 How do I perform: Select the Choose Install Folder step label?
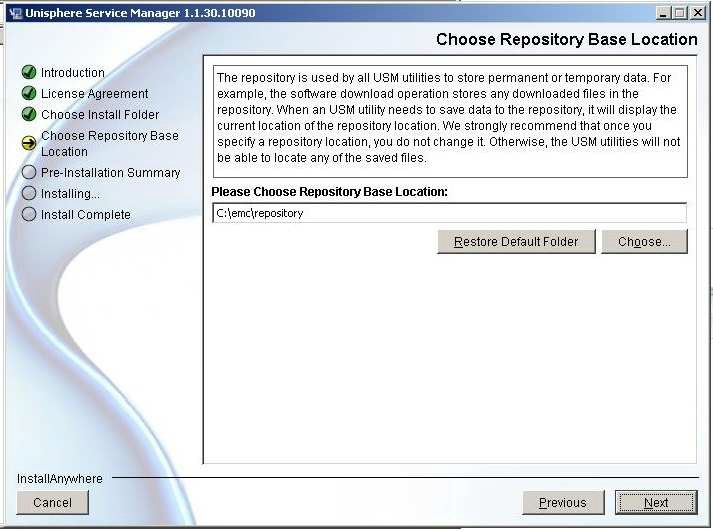pos(100,115)
